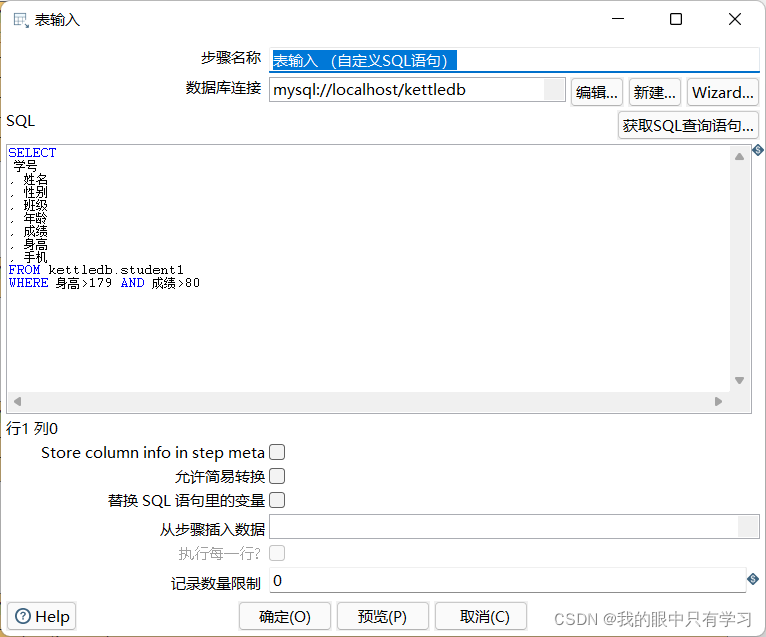The height and width of the screenshot is (637, 766).
Task: Click the 新建... connection button
Action: click(x=655, y=92)
